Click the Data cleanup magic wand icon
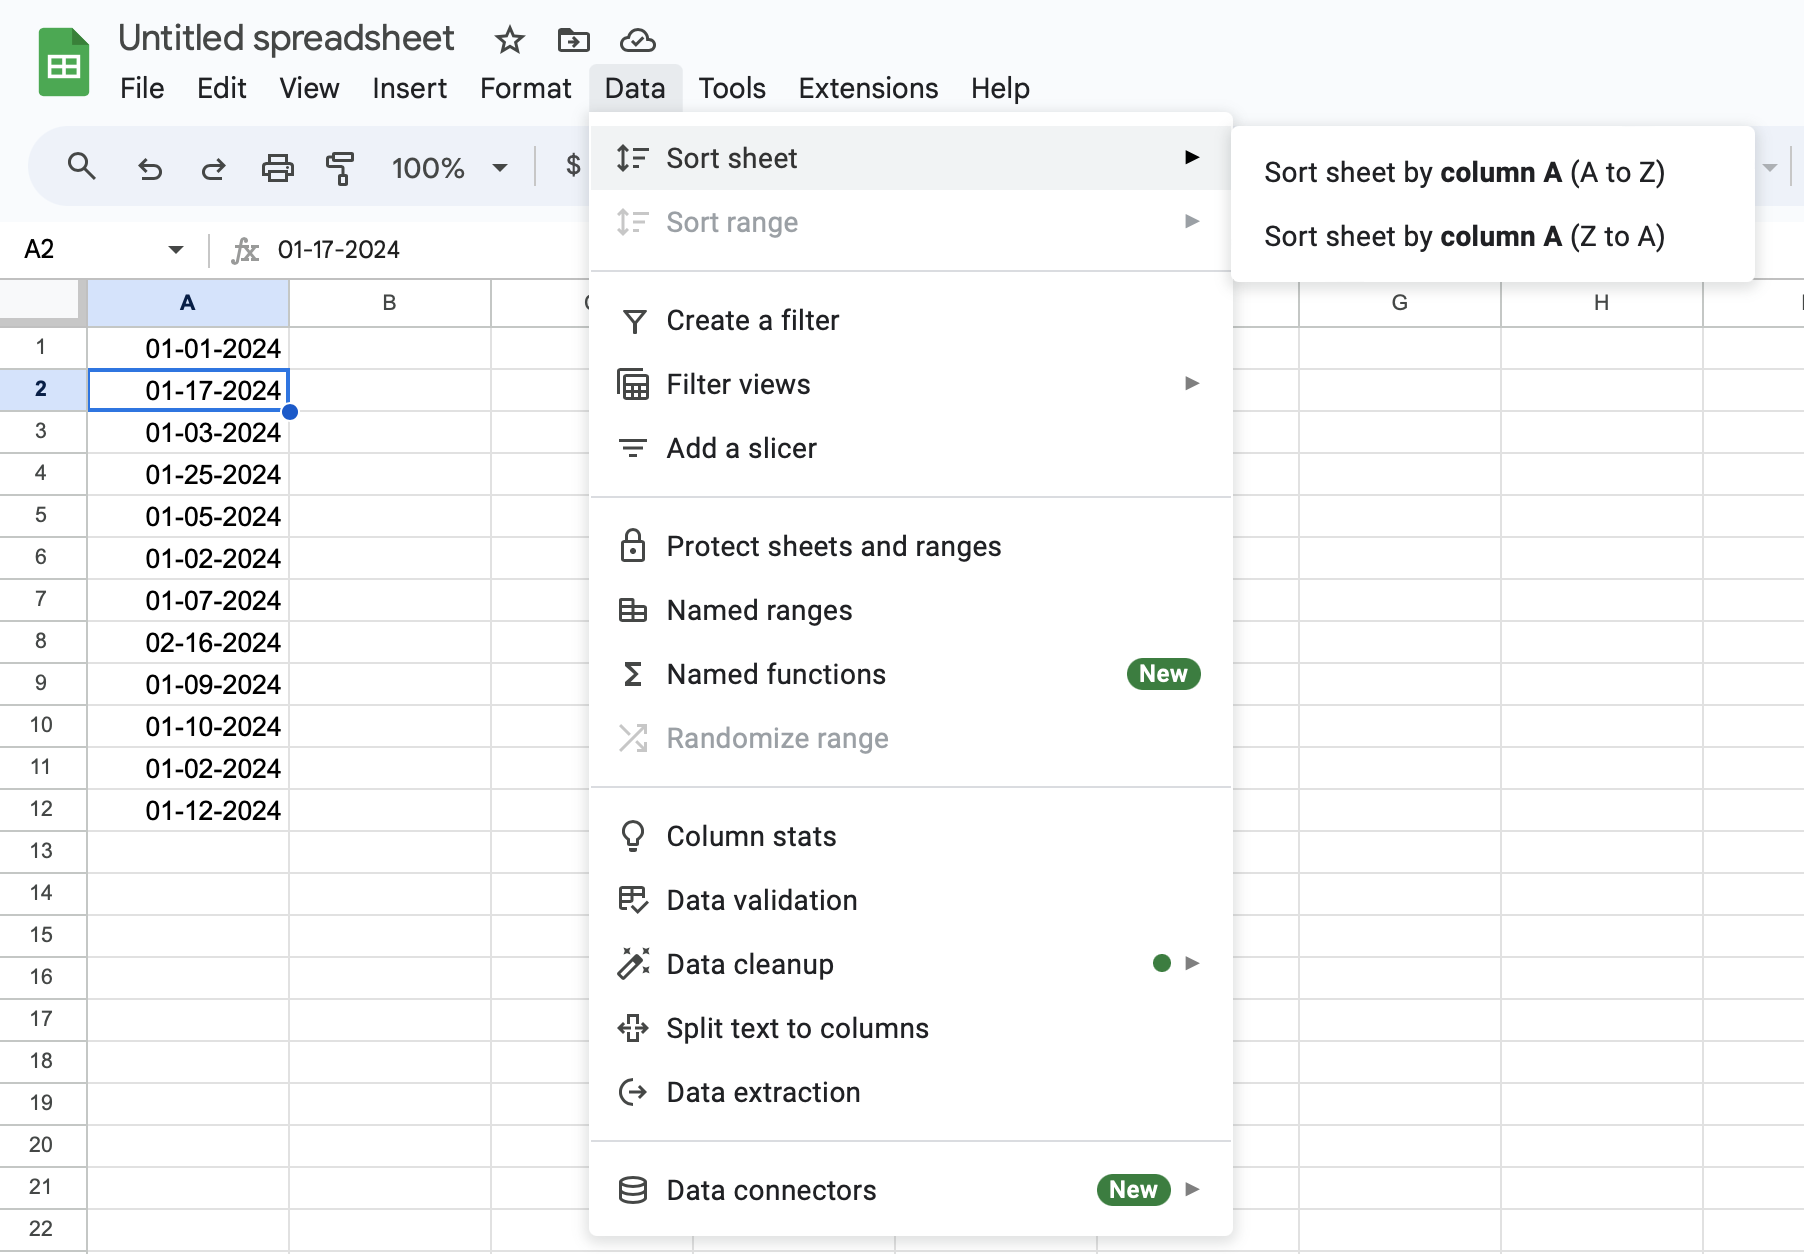This screenshot has height=1254, width=1804. coord(633,964)
